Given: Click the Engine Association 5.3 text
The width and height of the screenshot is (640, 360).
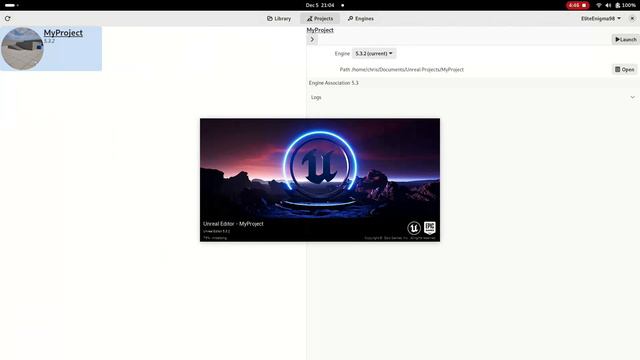Looking at the screenshot, I should [333, 83].
